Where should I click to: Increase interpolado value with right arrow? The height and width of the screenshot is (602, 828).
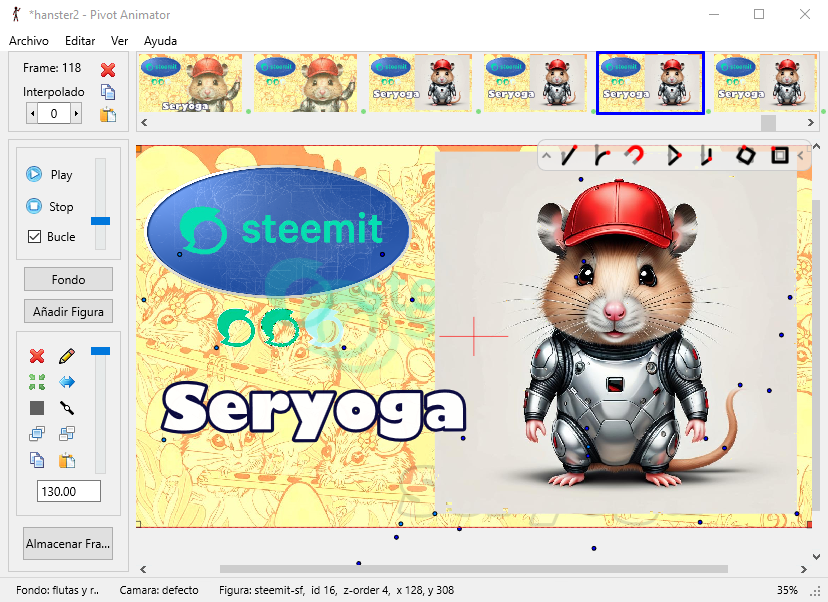click(x=76, y=114)
